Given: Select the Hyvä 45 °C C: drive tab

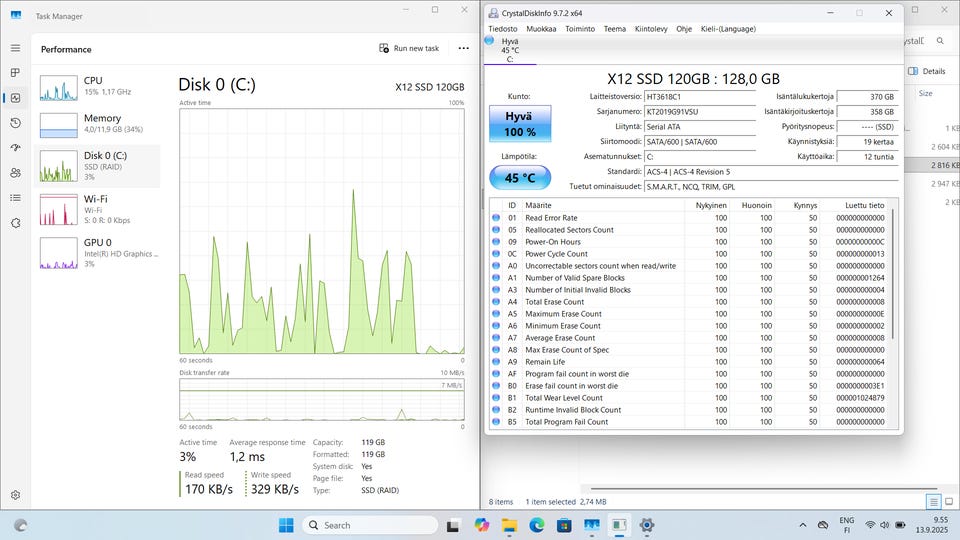Looking at the screenshot, I should (x=509, y=50).
